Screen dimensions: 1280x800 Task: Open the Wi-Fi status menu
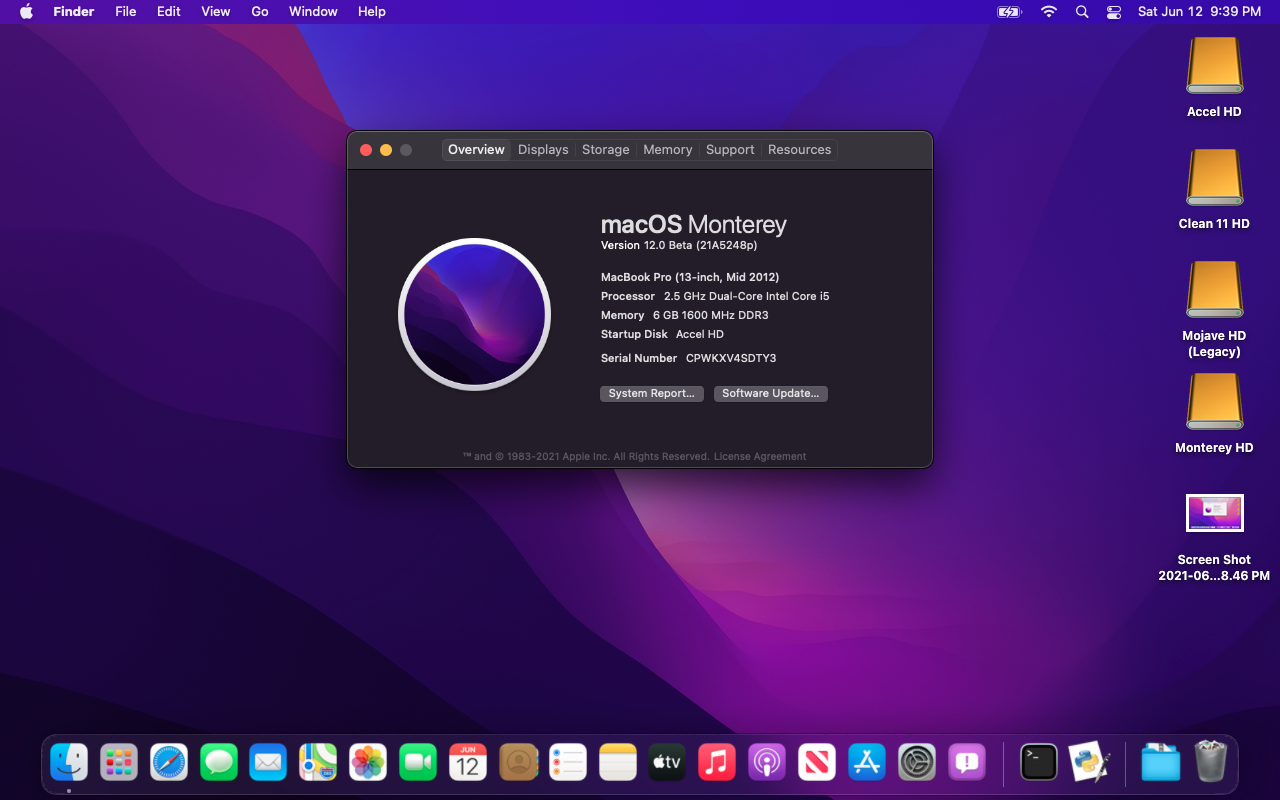coord(1048,12)
